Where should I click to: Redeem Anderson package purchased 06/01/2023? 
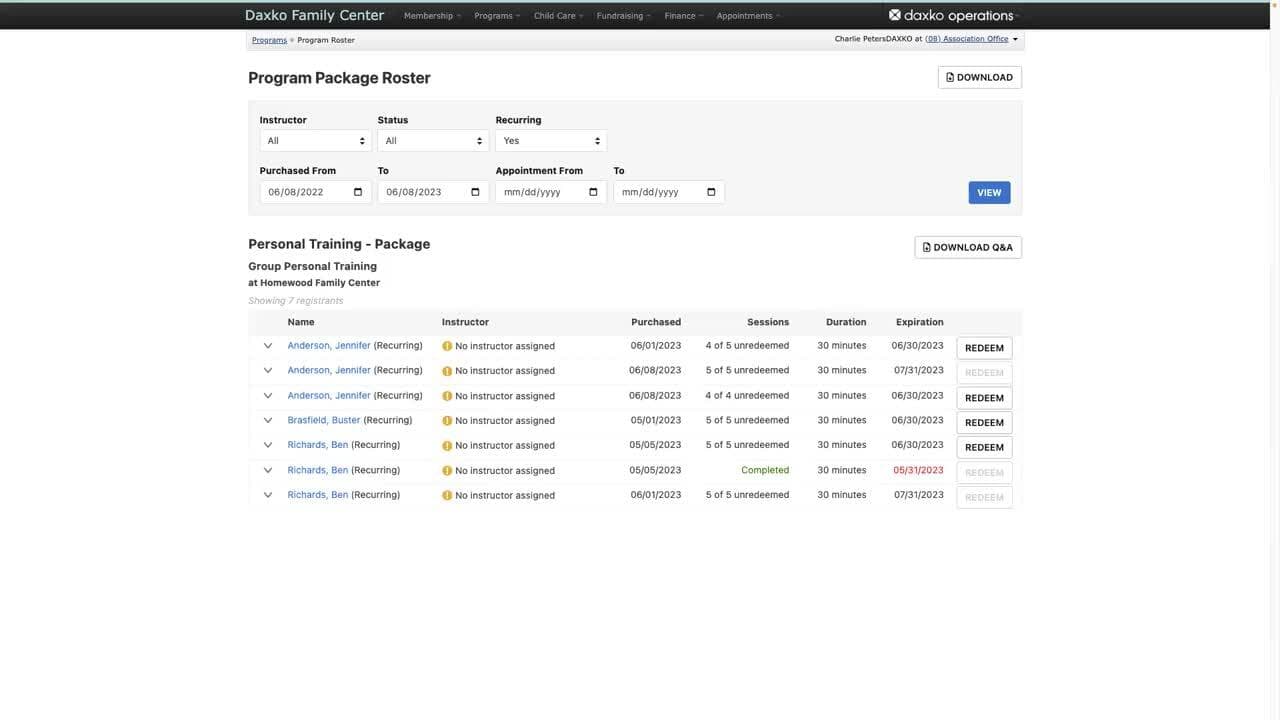[x=984, y=348]
